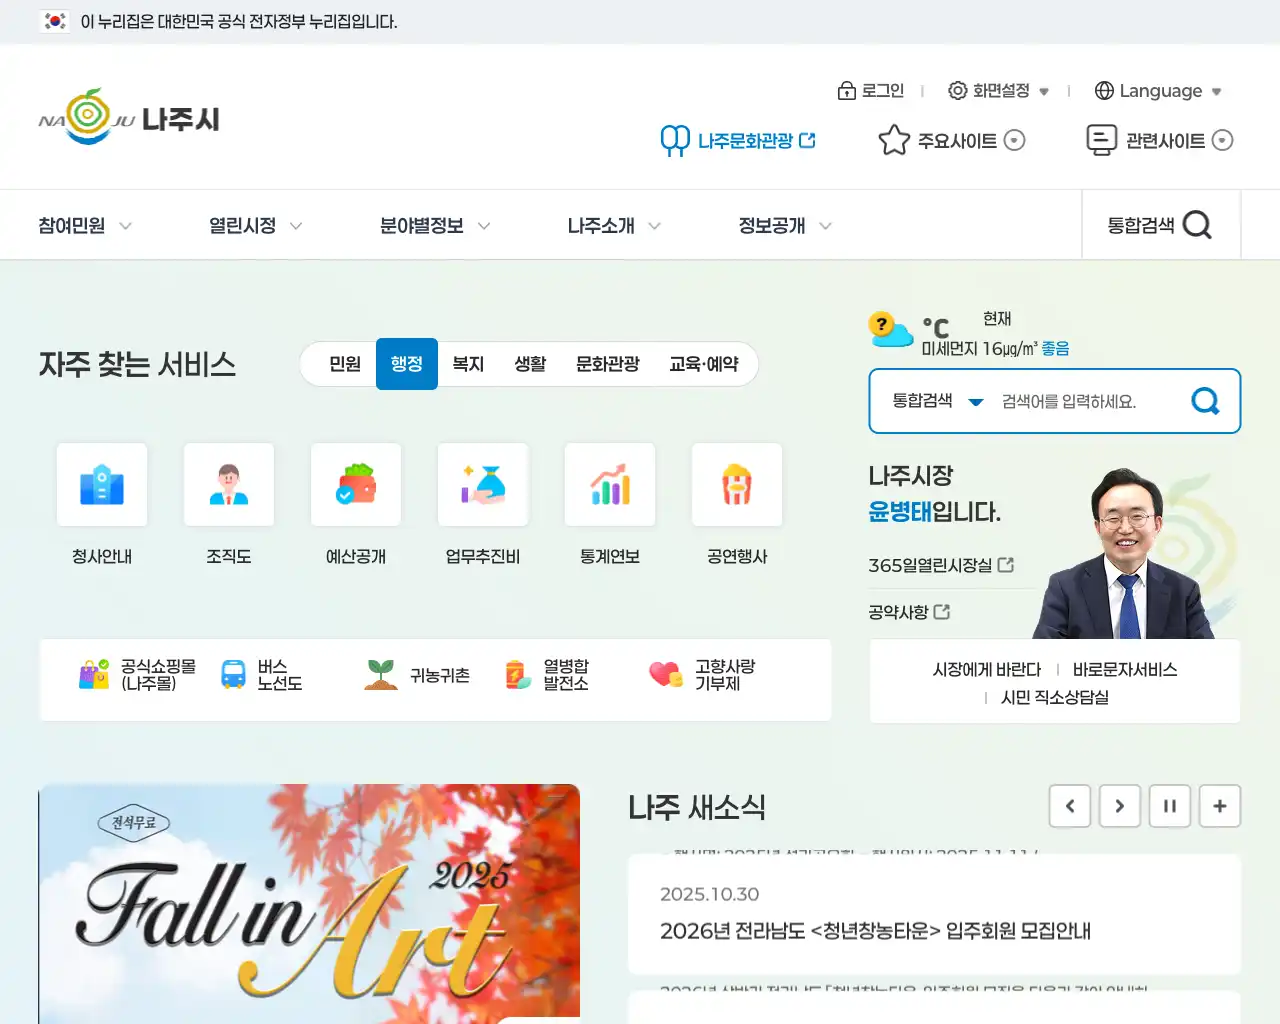This screenshot has height=1024, width=1280.
Task: Click the 업무추진비 money bag icon
Action: 482,485
